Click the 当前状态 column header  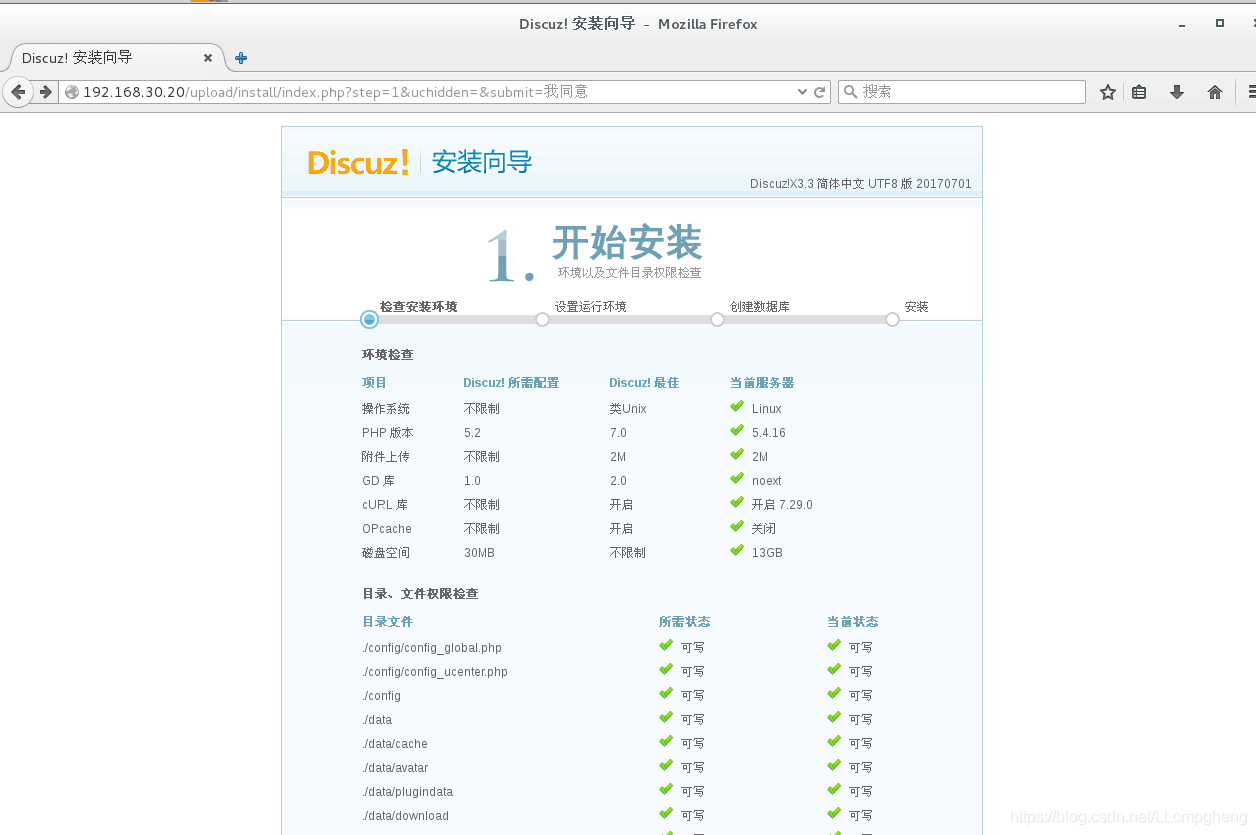853,622
